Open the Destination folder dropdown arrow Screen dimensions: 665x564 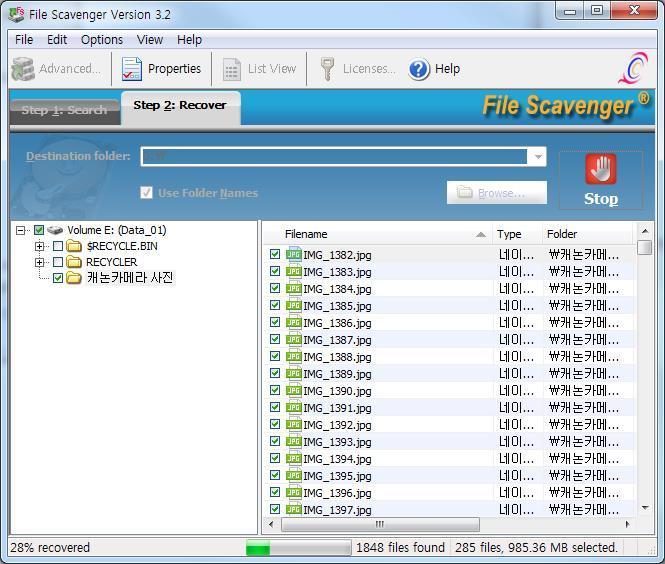click(538, 157)
